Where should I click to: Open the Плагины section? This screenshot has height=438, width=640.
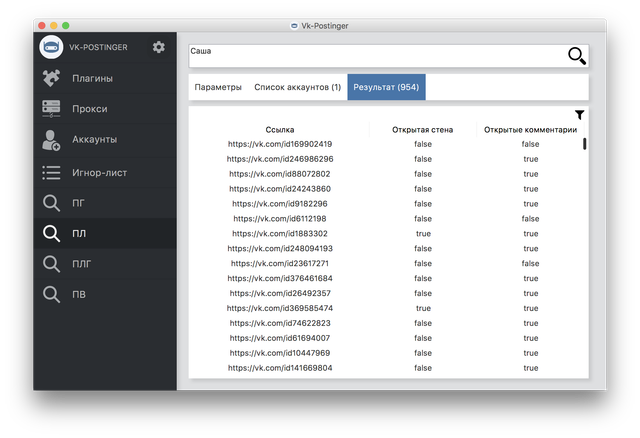coord(105,78)
